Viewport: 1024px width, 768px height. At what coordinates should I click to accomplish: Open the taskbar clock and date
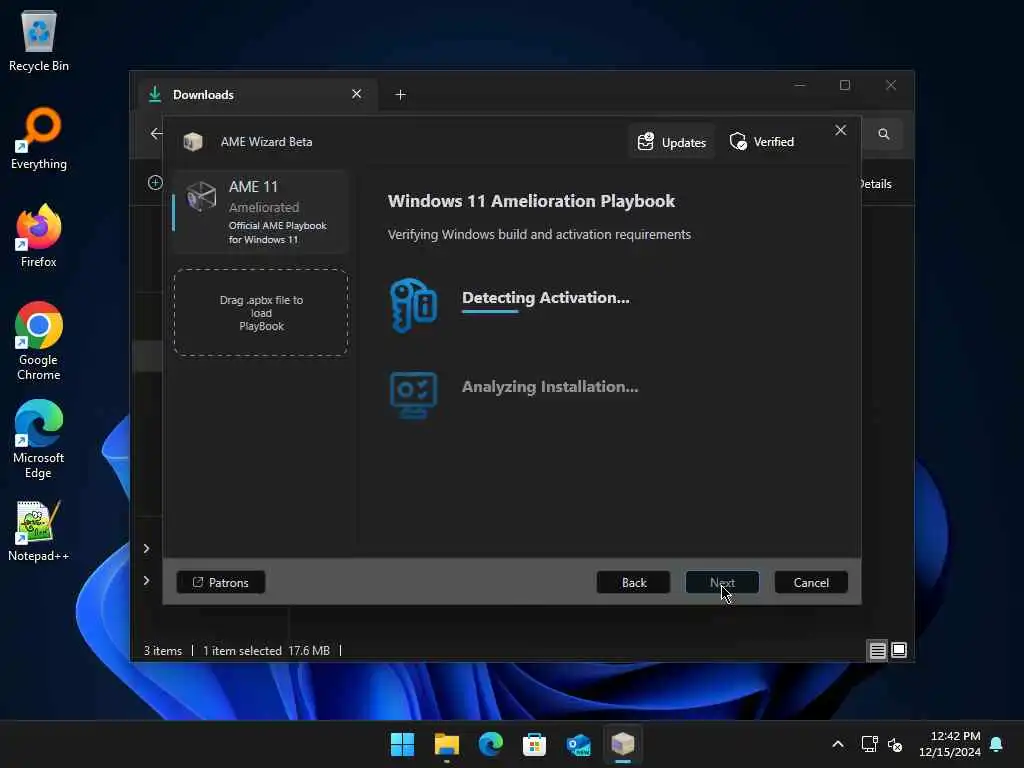tap(950, 744)
